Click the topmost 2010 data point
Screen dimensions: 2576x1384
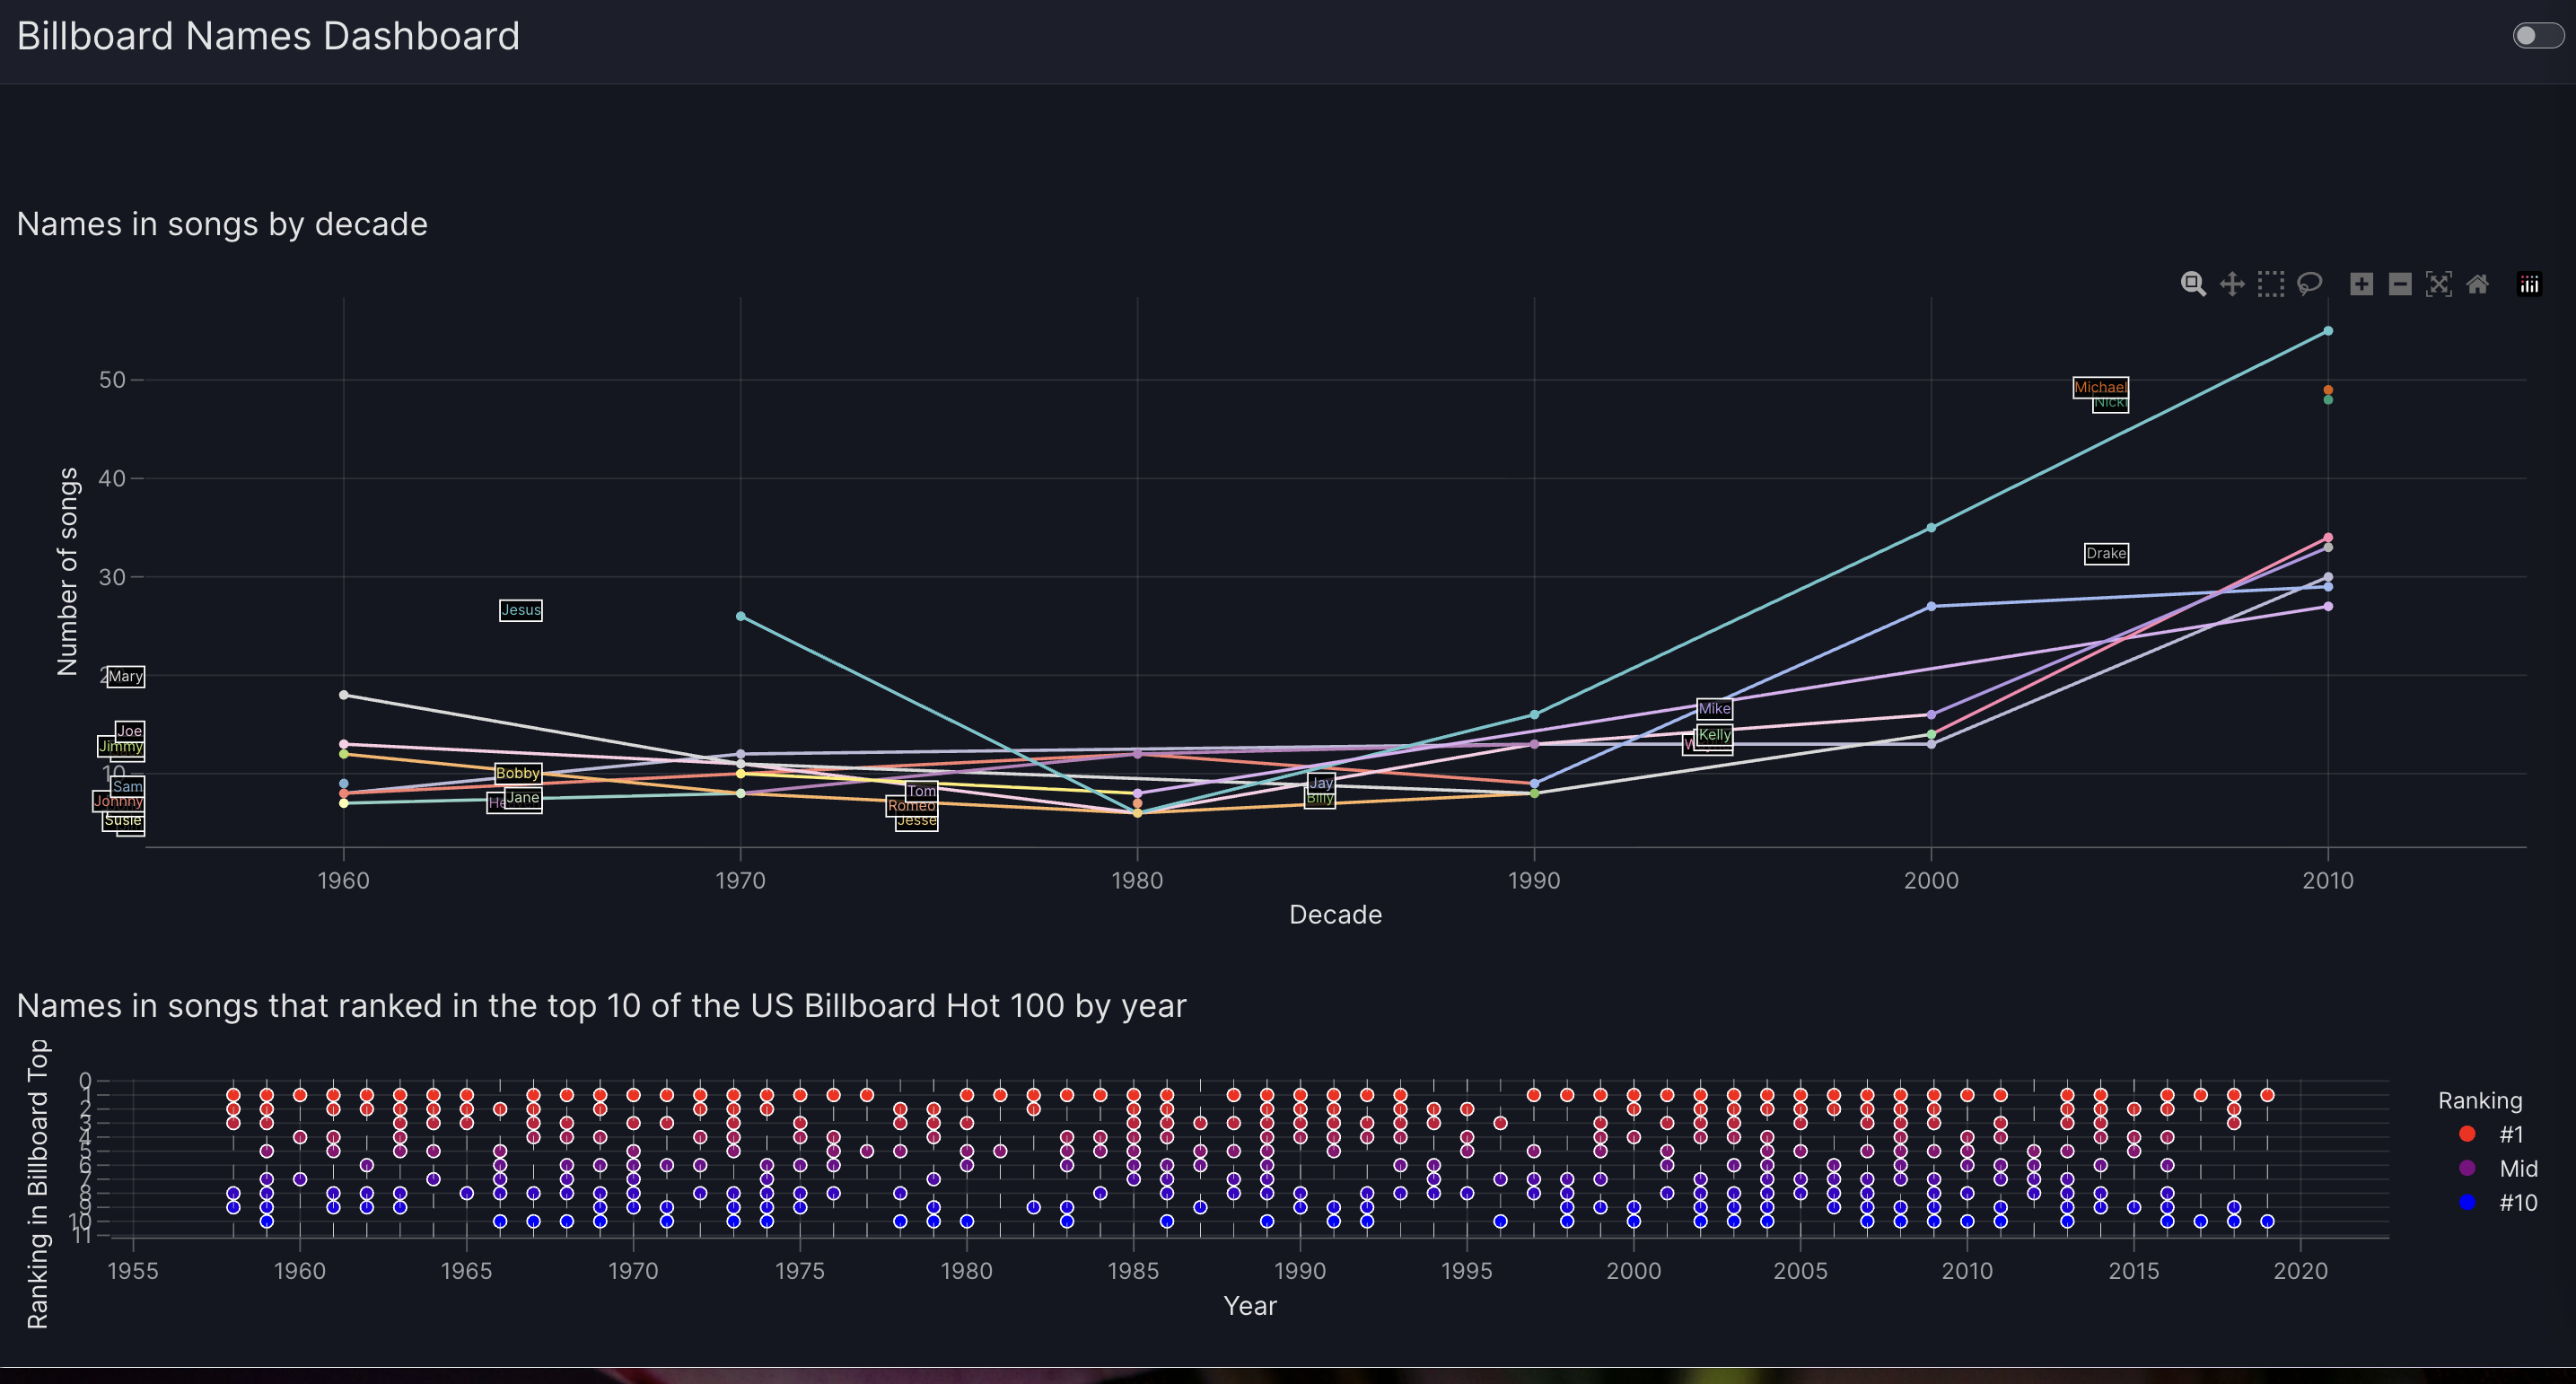[x=2328, y=331]
